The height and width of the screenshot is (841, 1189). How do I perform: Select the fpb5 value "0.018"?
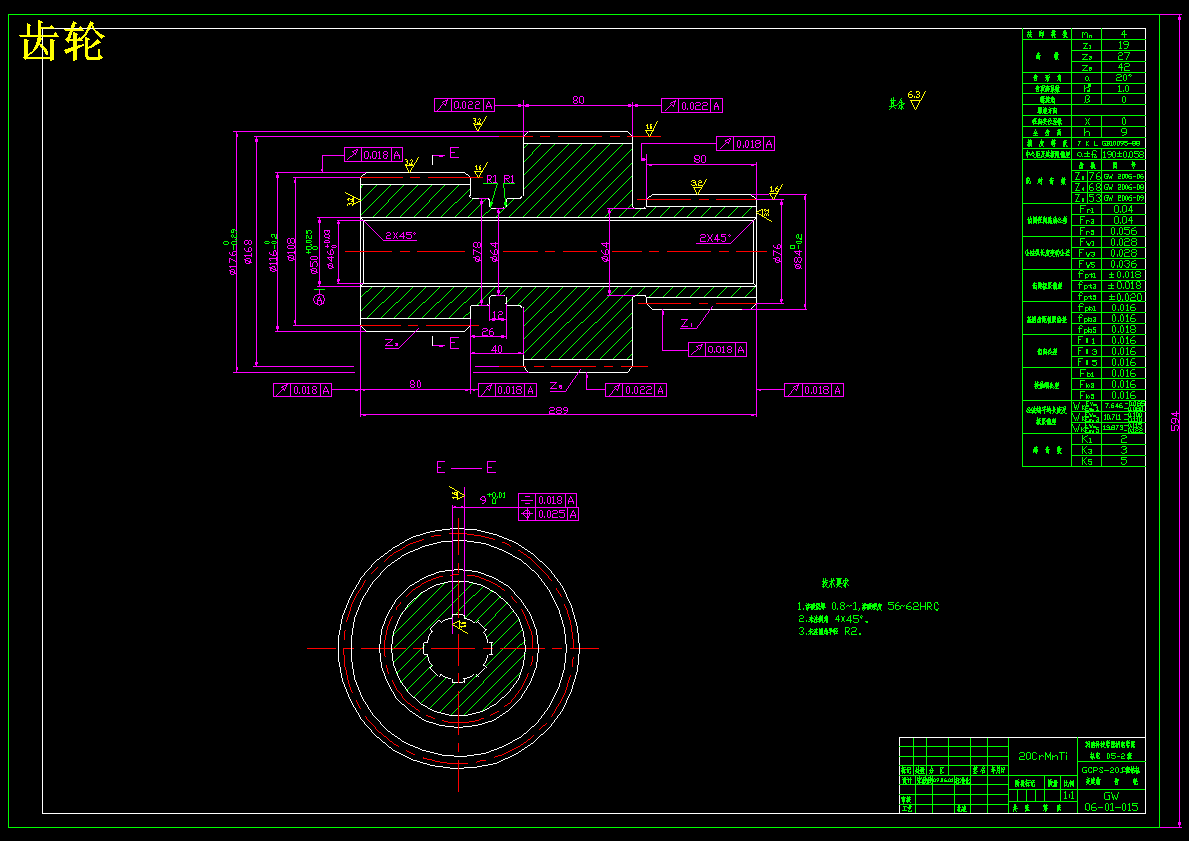[1123, 330]
